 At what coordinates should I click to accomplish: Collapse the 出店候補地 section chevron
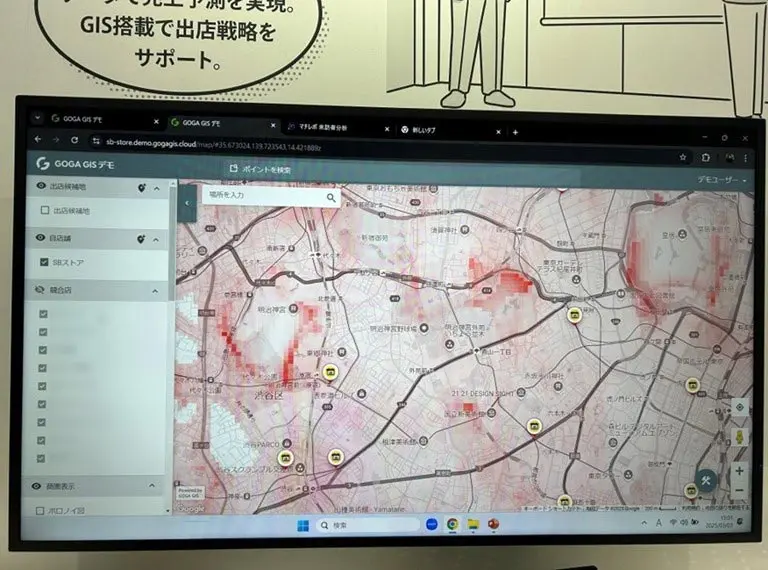tap(157, 188)
